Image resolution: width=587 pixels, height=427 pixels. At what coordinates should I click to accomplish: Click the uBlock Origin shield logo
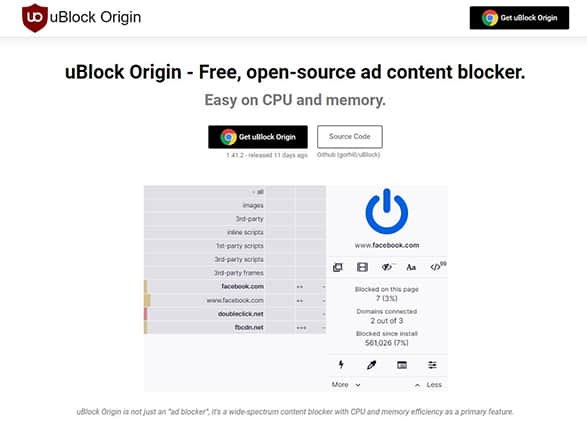34,18
